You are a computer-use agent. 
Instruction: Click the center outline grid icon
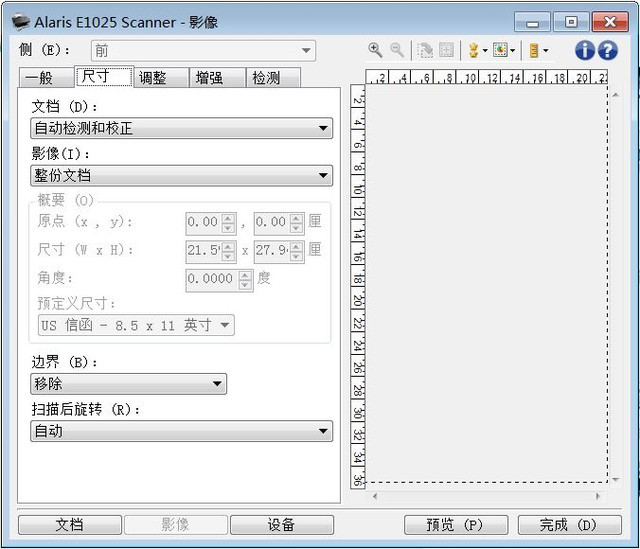click(446, 50)
